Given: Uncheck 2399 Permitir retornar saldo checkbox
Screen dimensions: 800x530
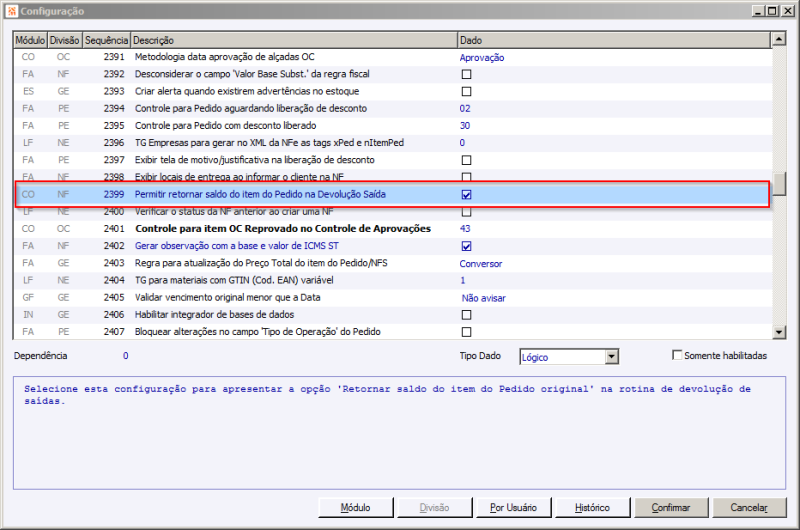Looking at the screenshot, I should pos(466,194).
